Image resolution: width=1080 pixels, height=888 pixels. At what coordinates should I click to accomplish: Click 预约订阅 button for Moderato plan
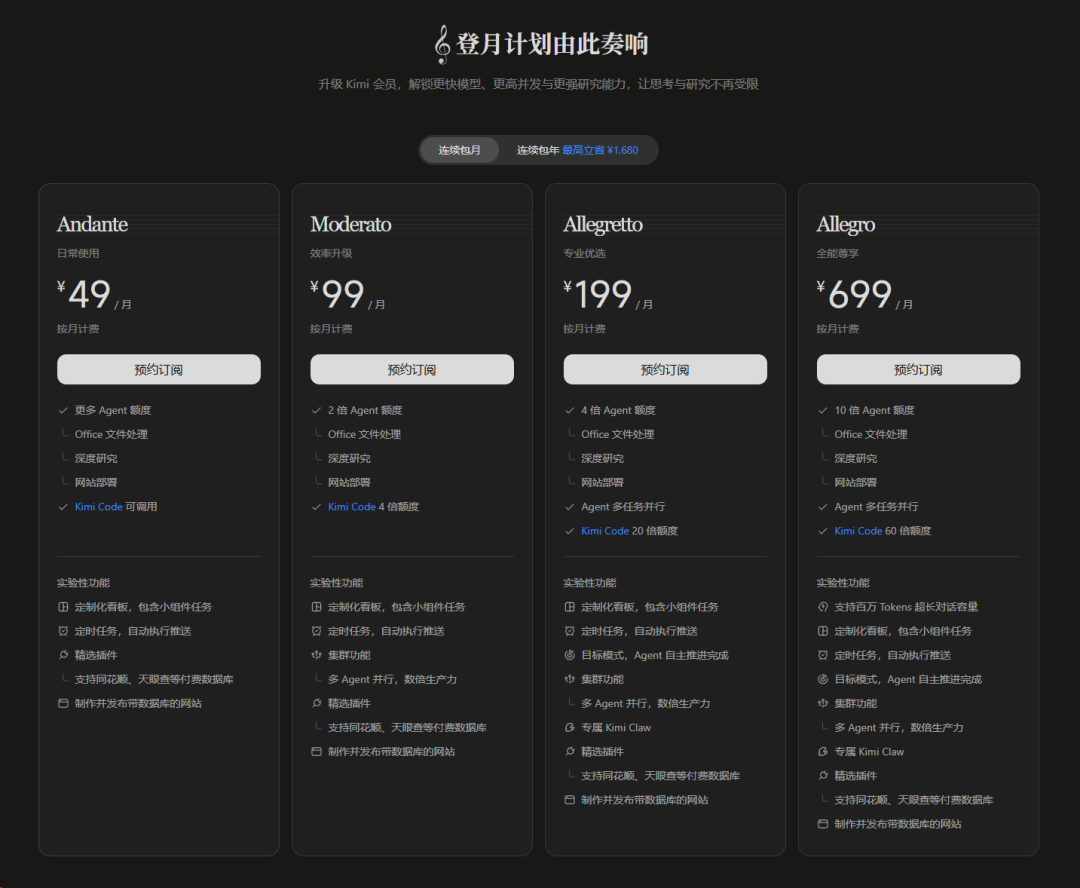(412, 369)
